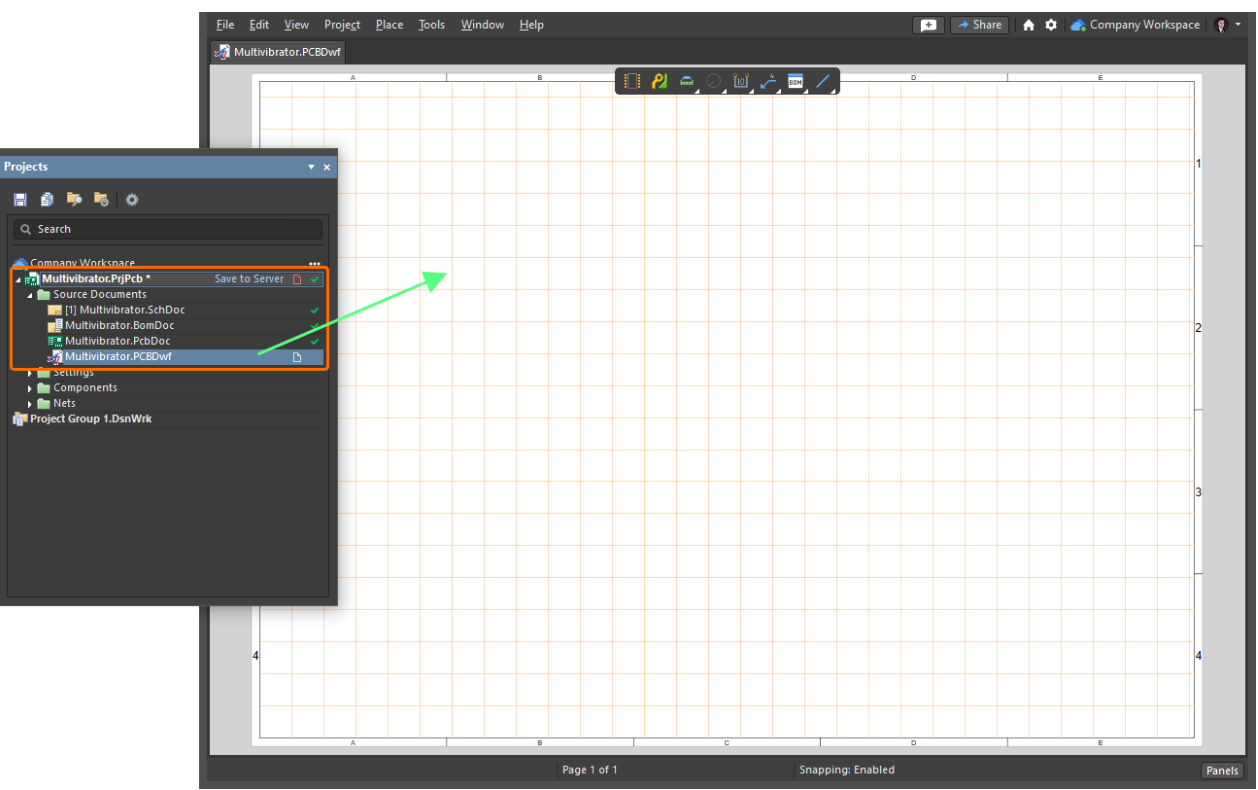Open the user account dropdown arrow
The height and width of the screenshot is (790, 1258).
(x=1238, y=25)
